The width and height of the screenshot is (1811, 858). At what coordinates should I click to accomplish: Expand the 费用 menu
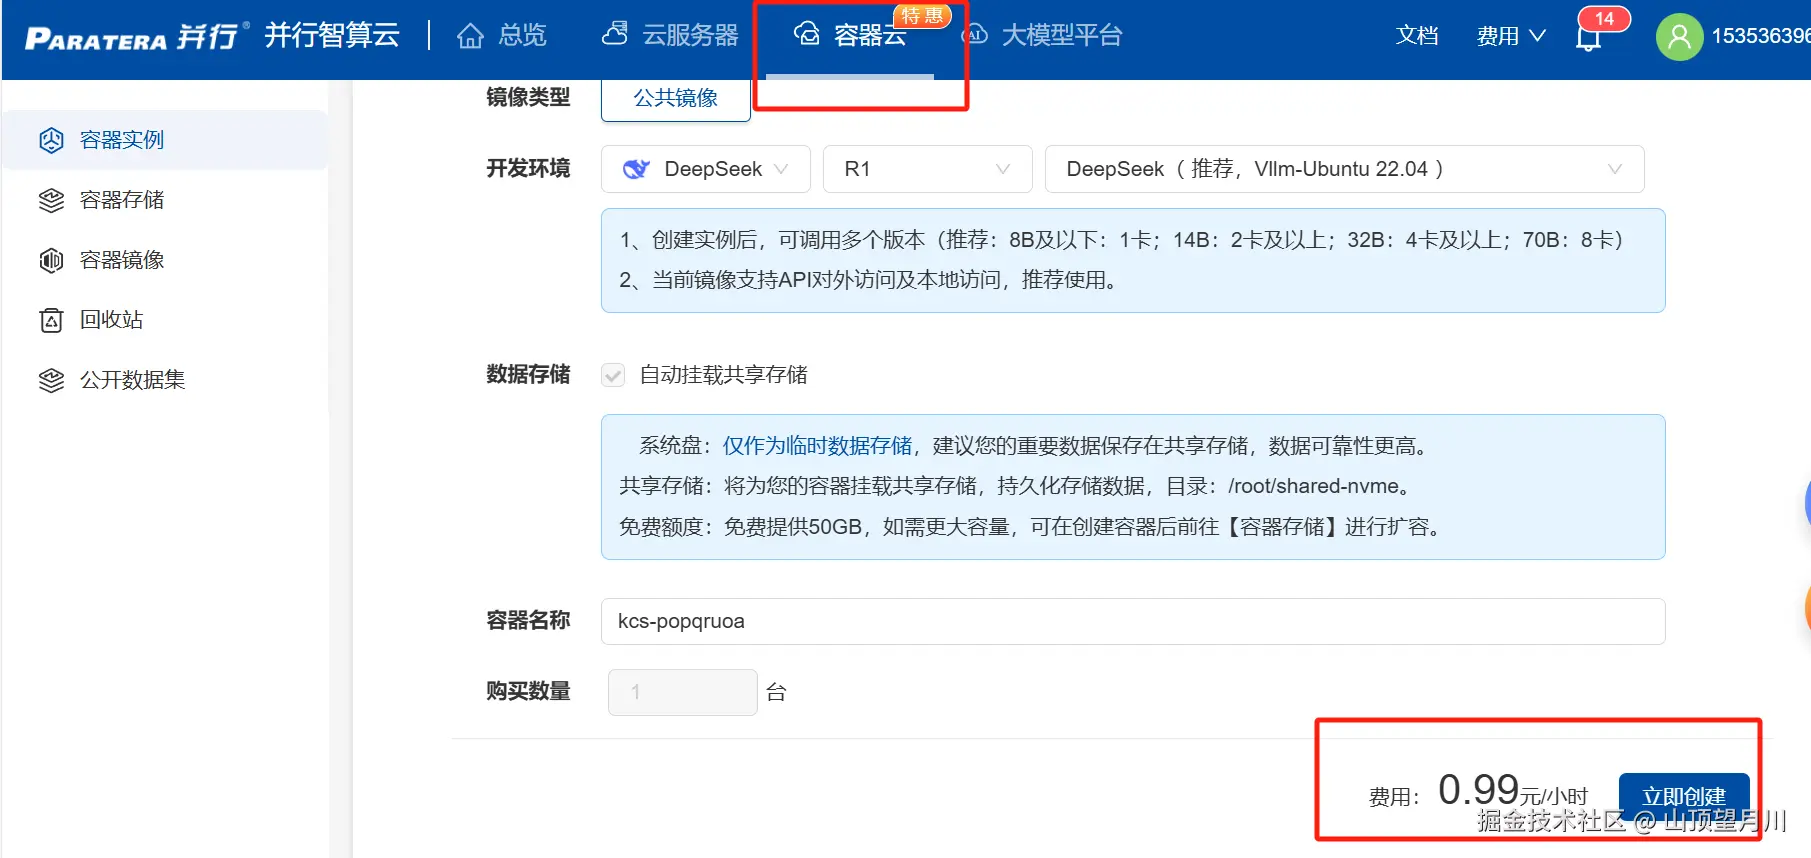[x=1511, y=36]
